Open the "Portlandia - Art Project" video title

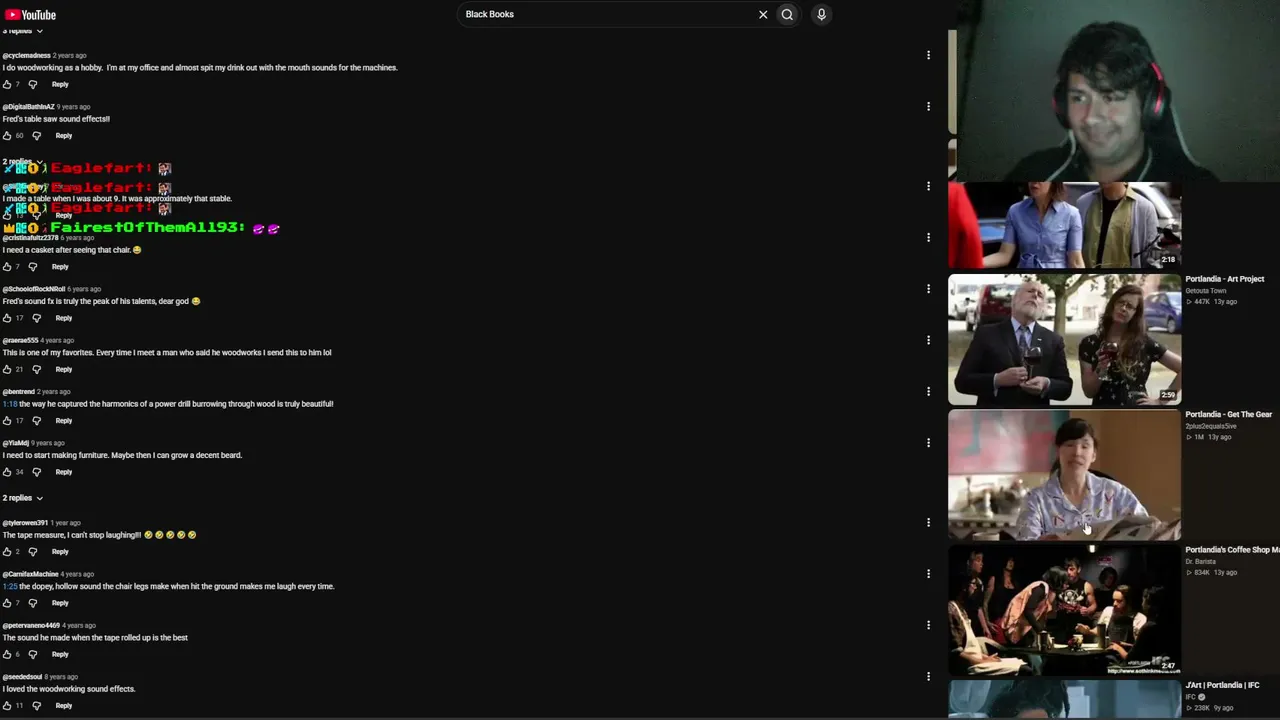pos(1225,279)
